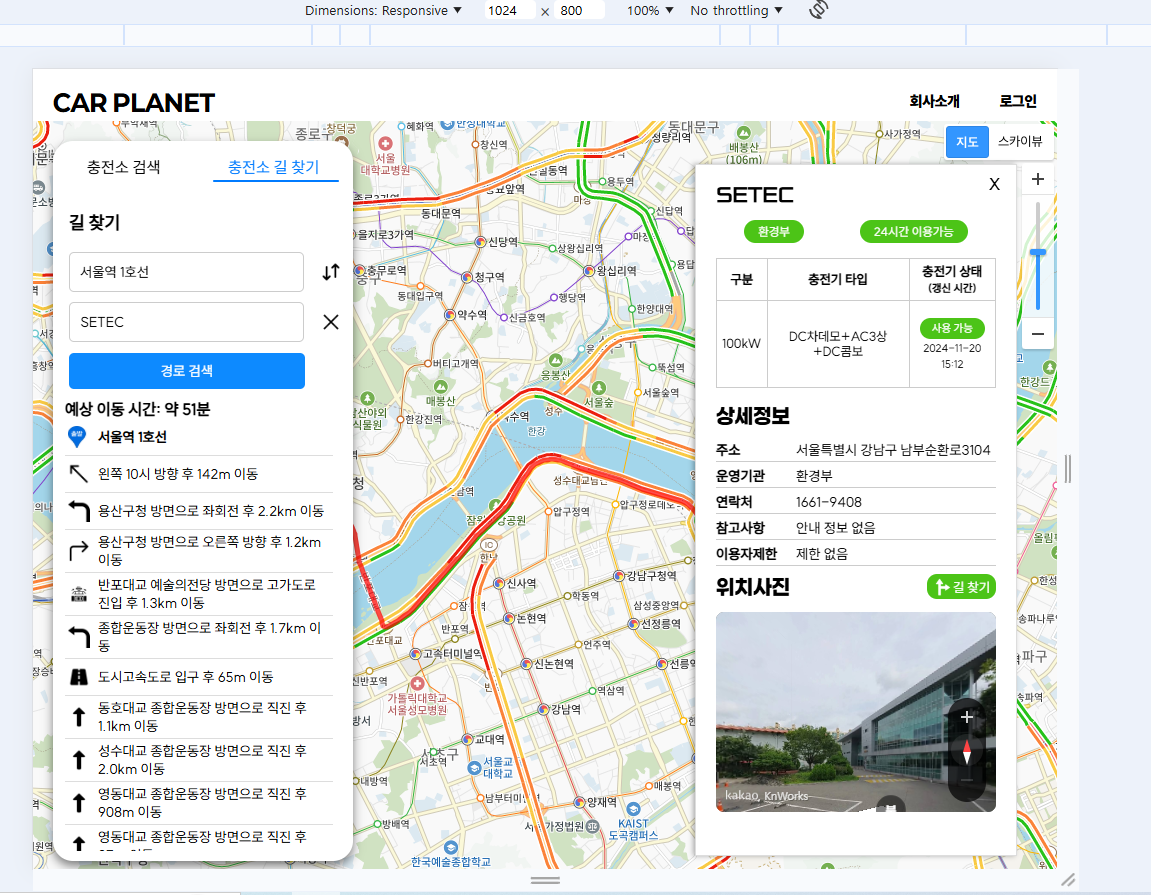
Task: Click the 사용 가능 status badge
Action: (952, 327)
